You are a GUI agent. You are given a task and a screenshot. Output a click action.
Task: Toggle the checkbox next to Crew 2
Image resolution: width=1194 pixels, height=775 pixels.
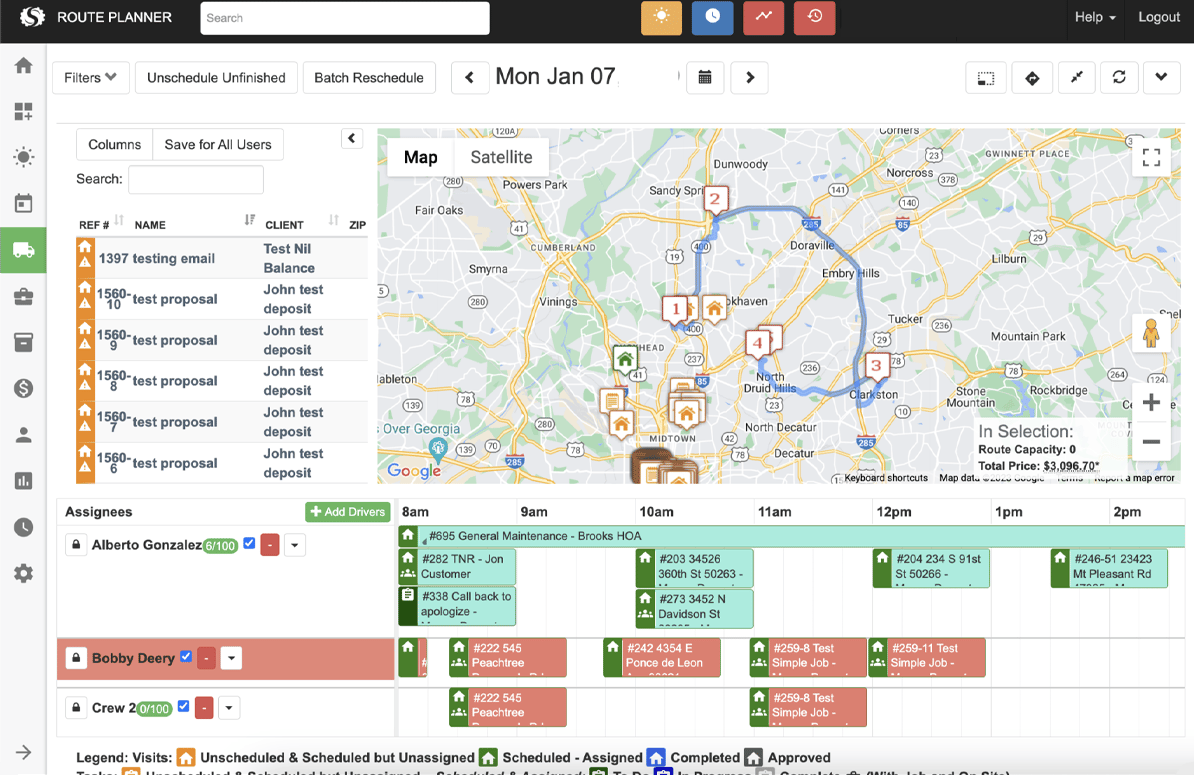click(183, 707)
